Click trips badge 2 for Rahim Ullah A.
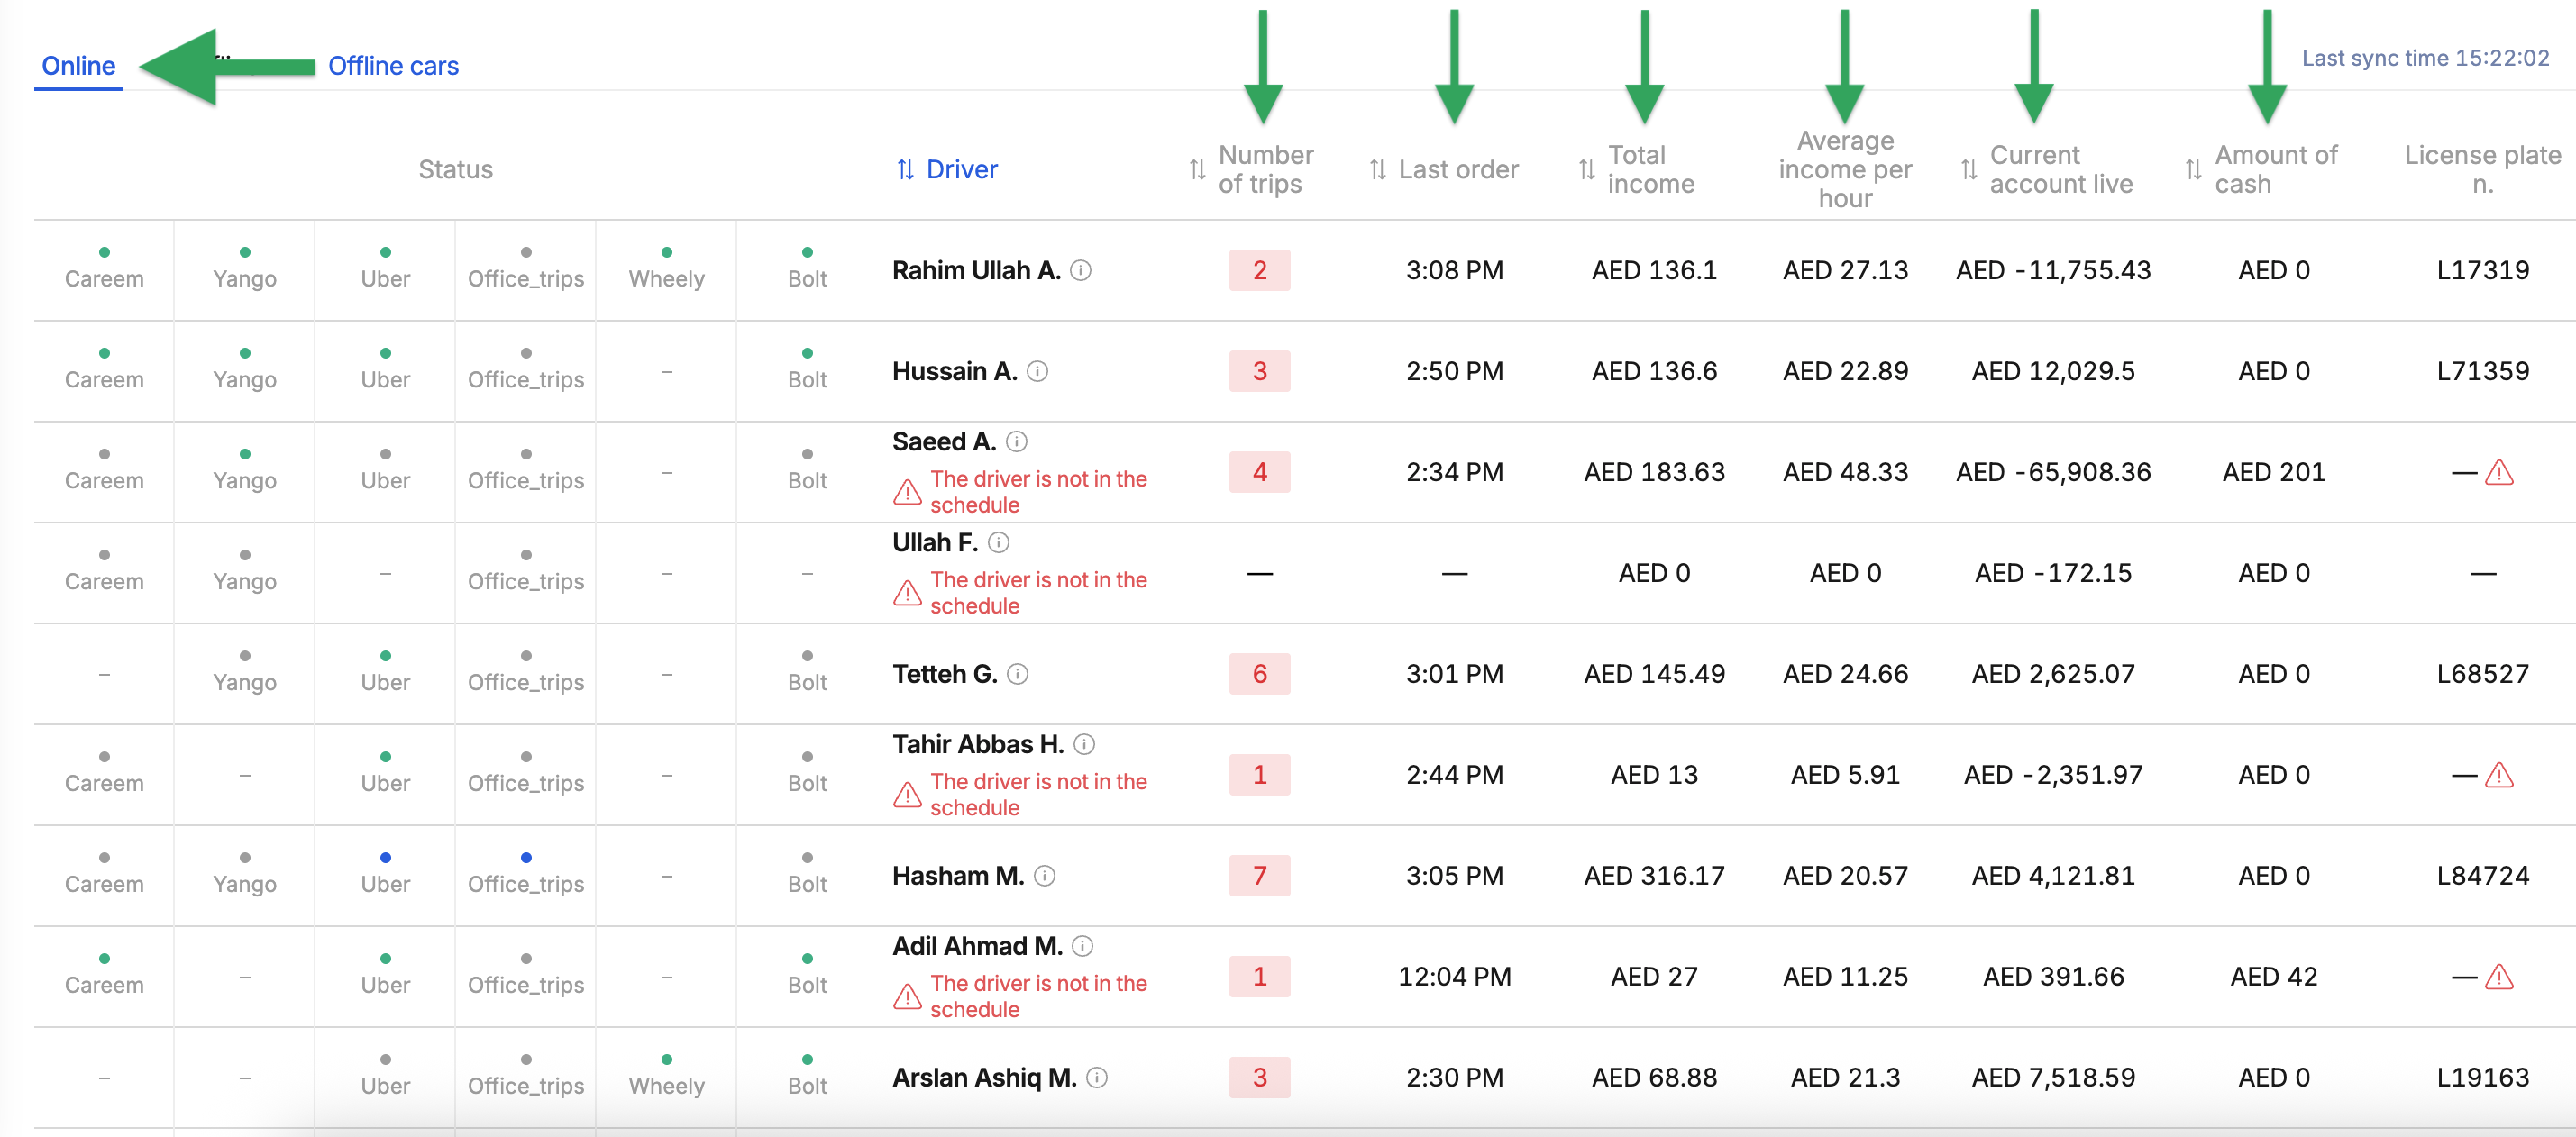Screen dimensions: 2576x1137 pyautogui.click(x=1260, y=270)
